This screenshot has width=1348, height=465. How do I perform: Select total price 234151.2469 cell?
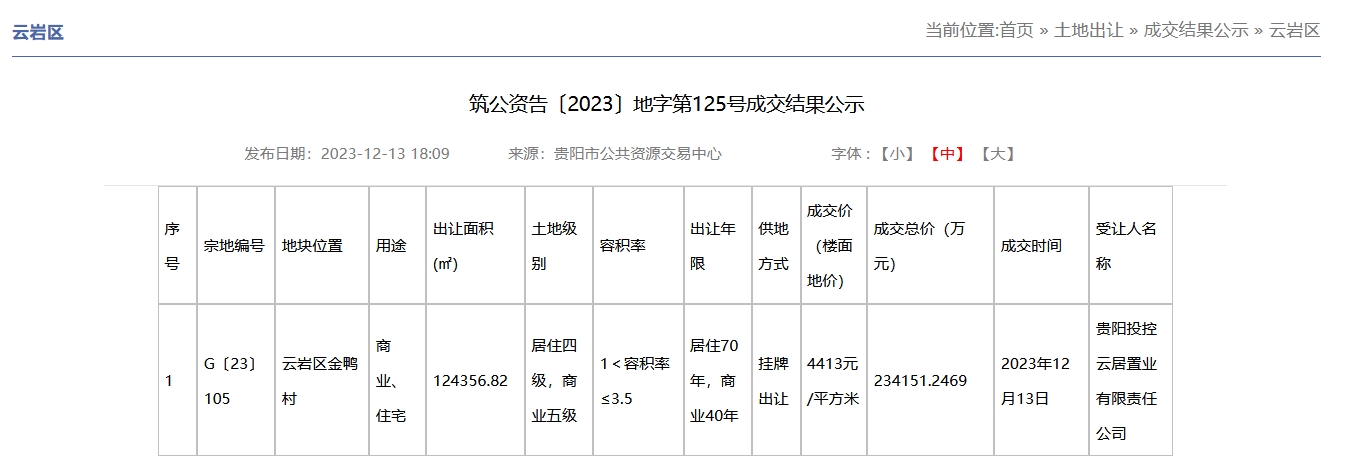click(x=920, y=381)
